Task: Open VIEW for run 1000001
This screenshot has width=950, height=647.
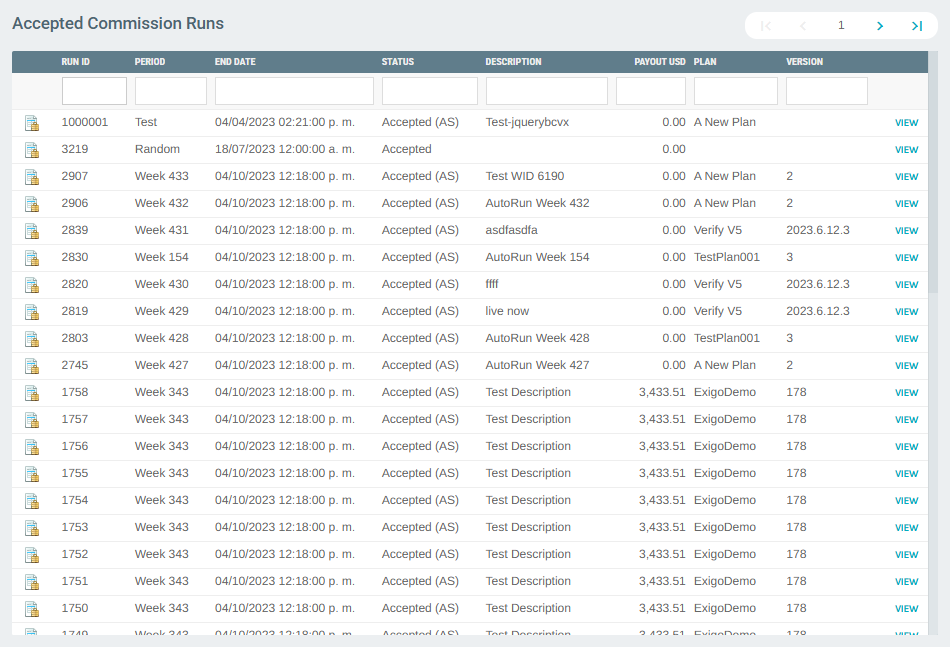Action: point(906,122)
